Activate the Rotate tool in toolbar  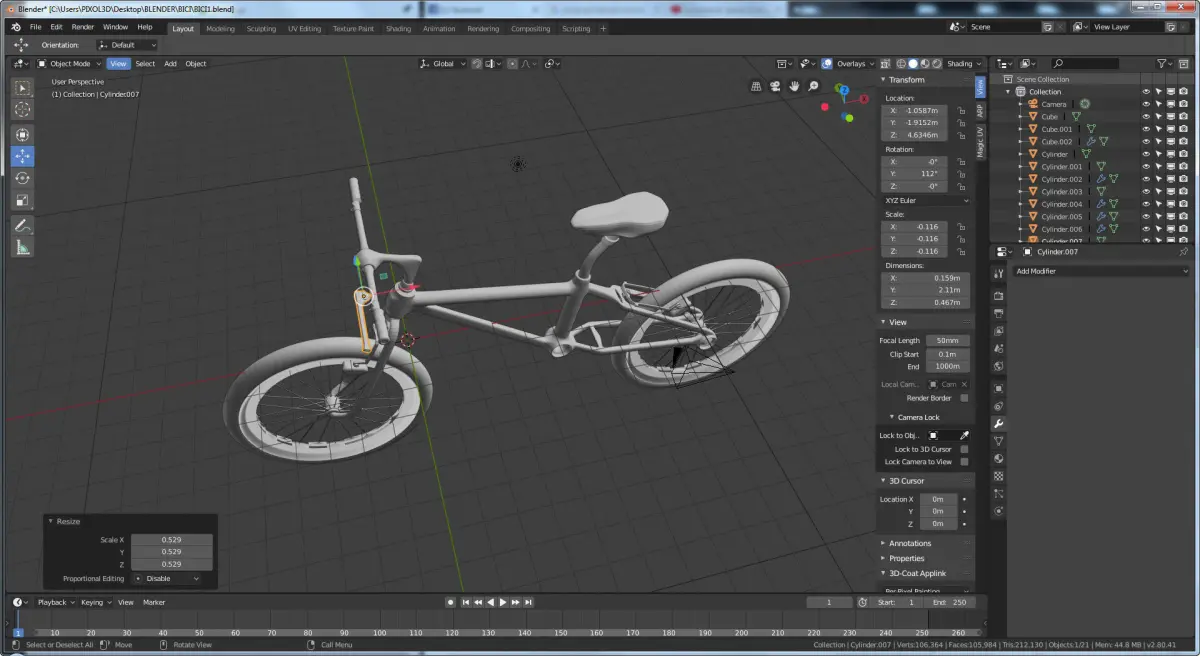tap(22, 178)
